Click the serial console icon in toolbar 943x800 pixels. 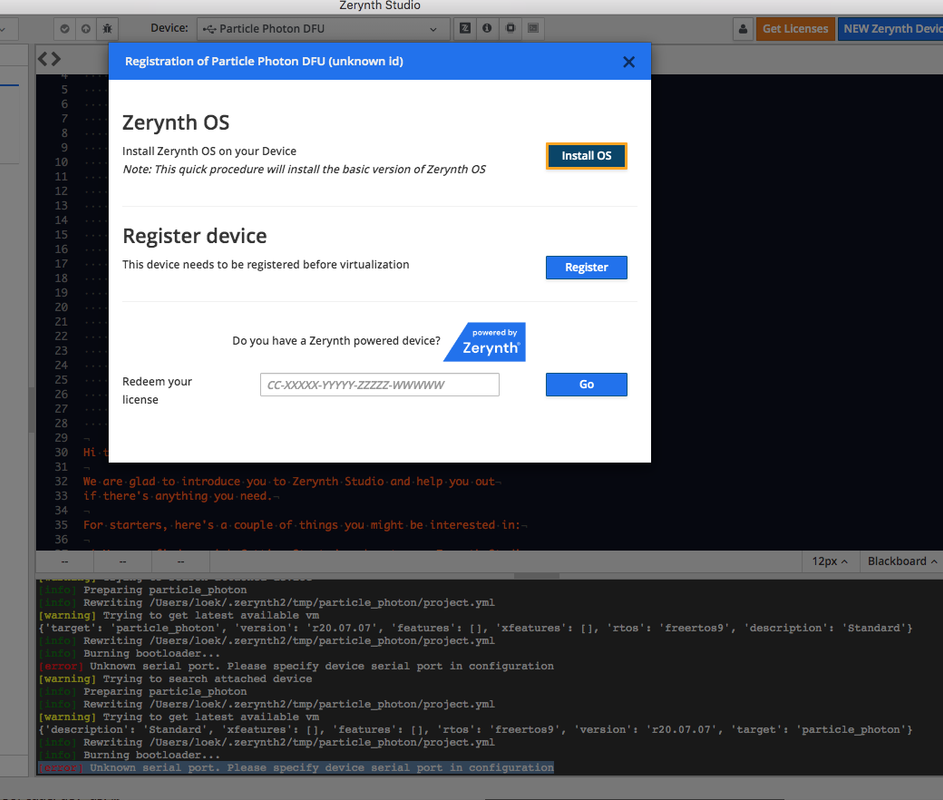[x=533, y=28]
